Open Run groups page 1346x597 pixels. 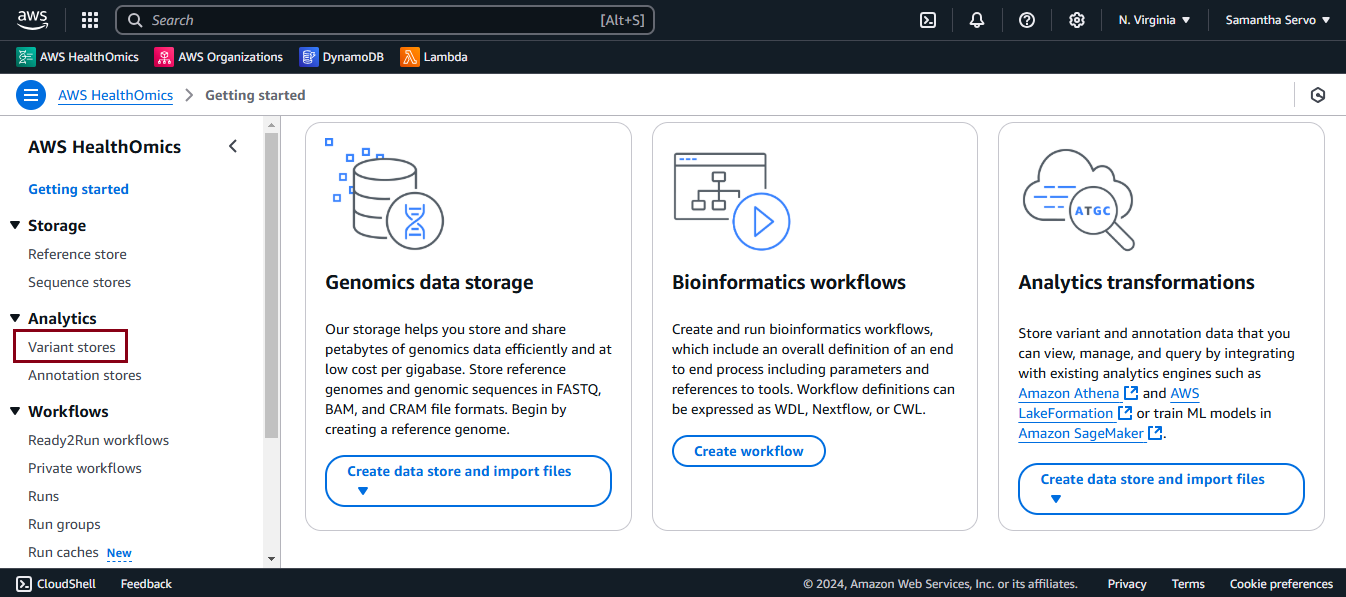point(64,524)
